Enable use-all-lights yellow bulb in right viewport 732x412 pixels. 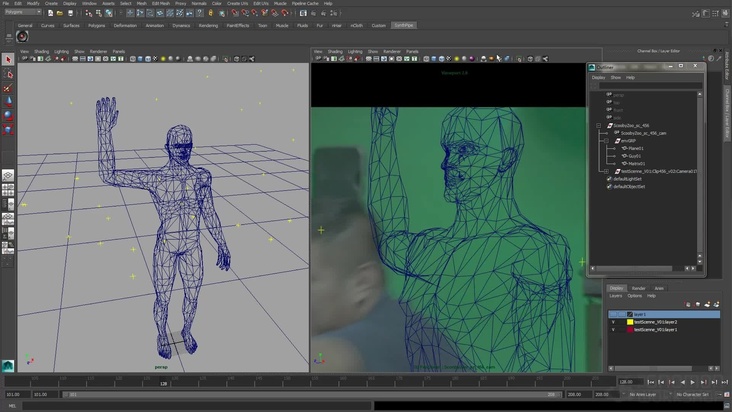(x=457, y=59)
